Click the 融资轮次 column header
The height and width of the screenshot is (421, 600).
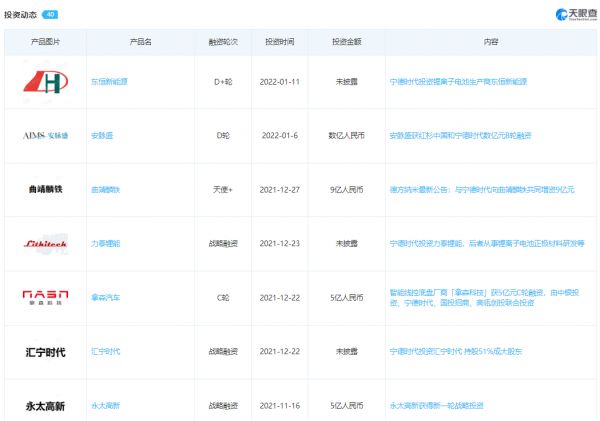223,43
